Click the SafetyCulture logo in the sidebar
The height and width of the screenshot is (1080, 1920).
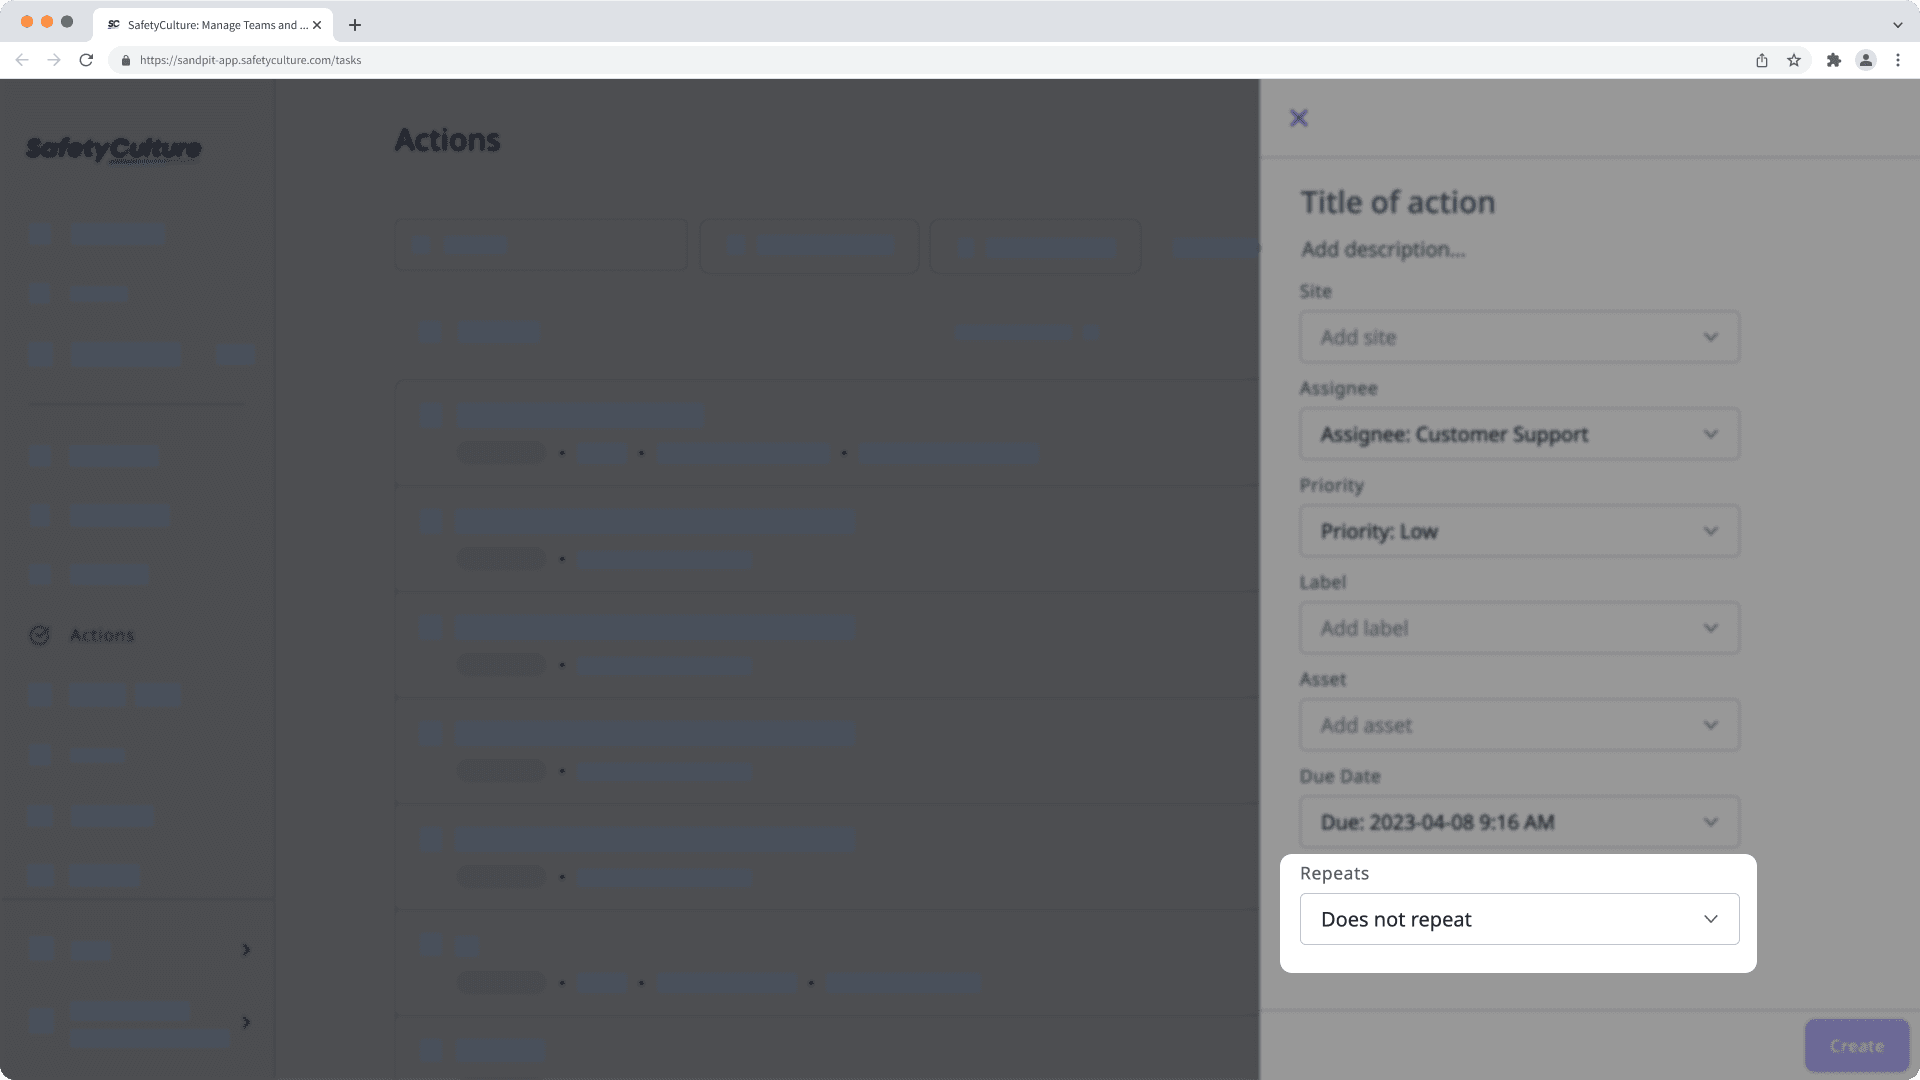click(x=113, y=150)
